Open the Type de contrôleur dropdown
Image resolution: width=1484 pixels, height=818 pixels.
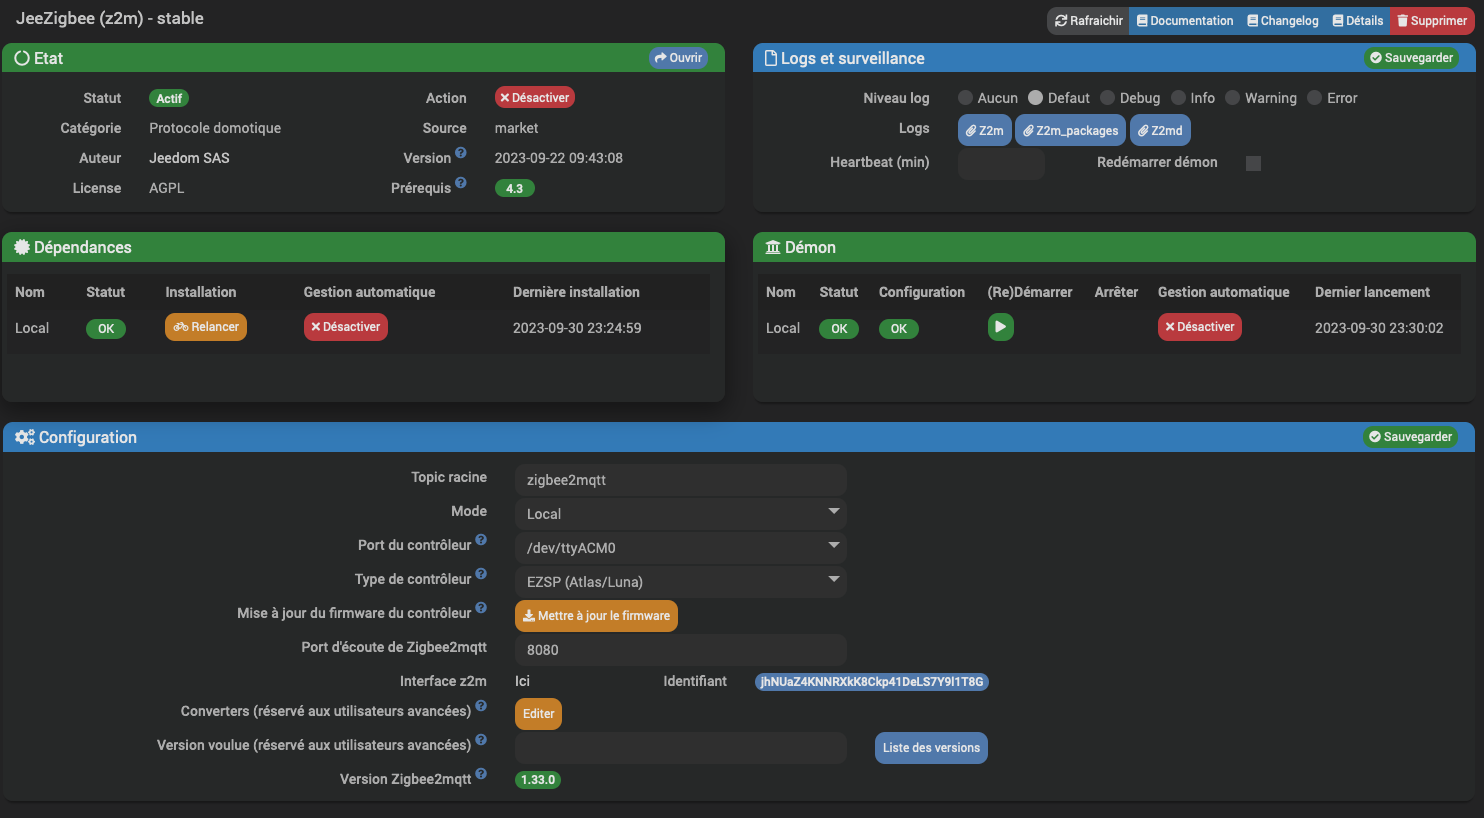point(680,581)
